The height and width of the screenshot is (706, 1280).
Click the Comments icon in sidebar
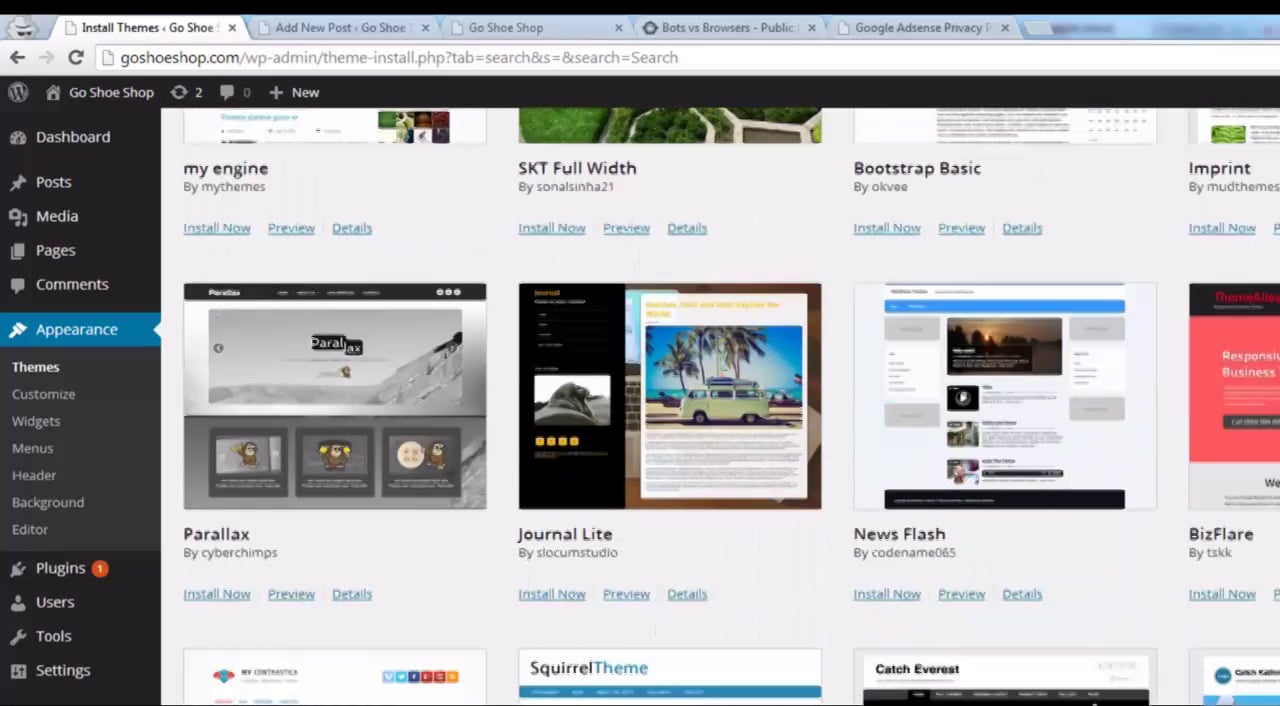point(18,284)
